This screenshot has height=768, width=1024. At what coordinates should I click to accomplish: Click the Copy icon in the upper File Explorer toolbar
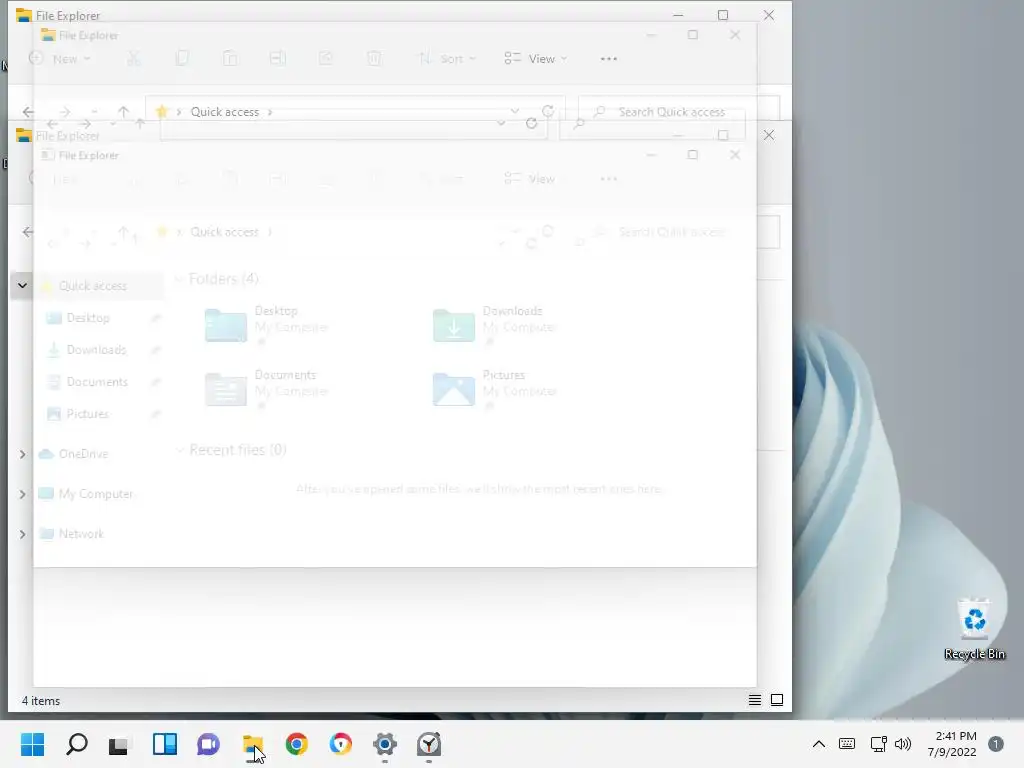tap(182, 59)
